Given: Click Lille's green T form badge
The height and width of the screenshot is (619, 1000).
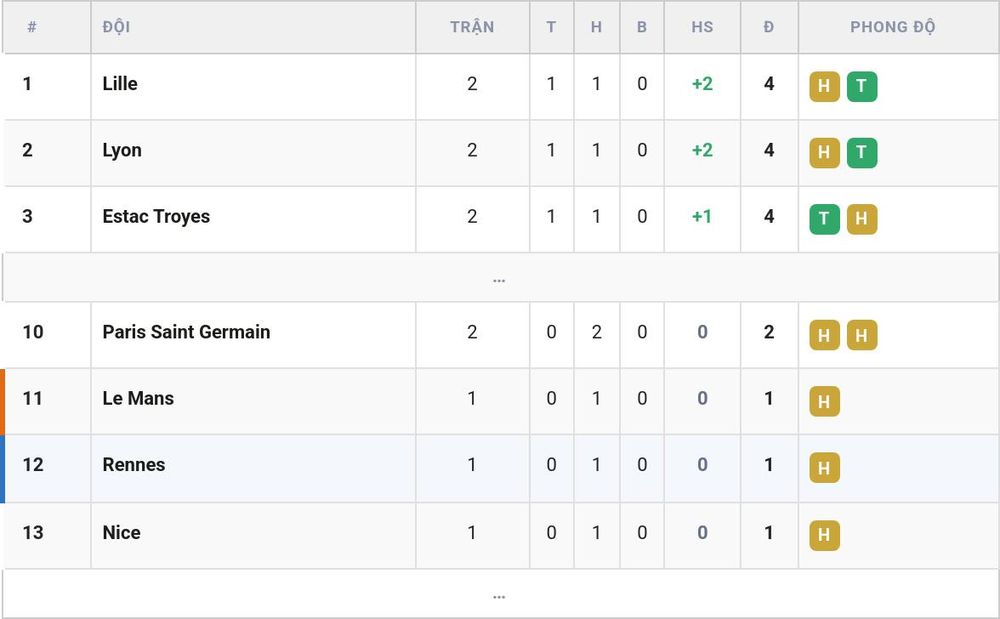Looking at the screenshot, I should tap(862, 87).
